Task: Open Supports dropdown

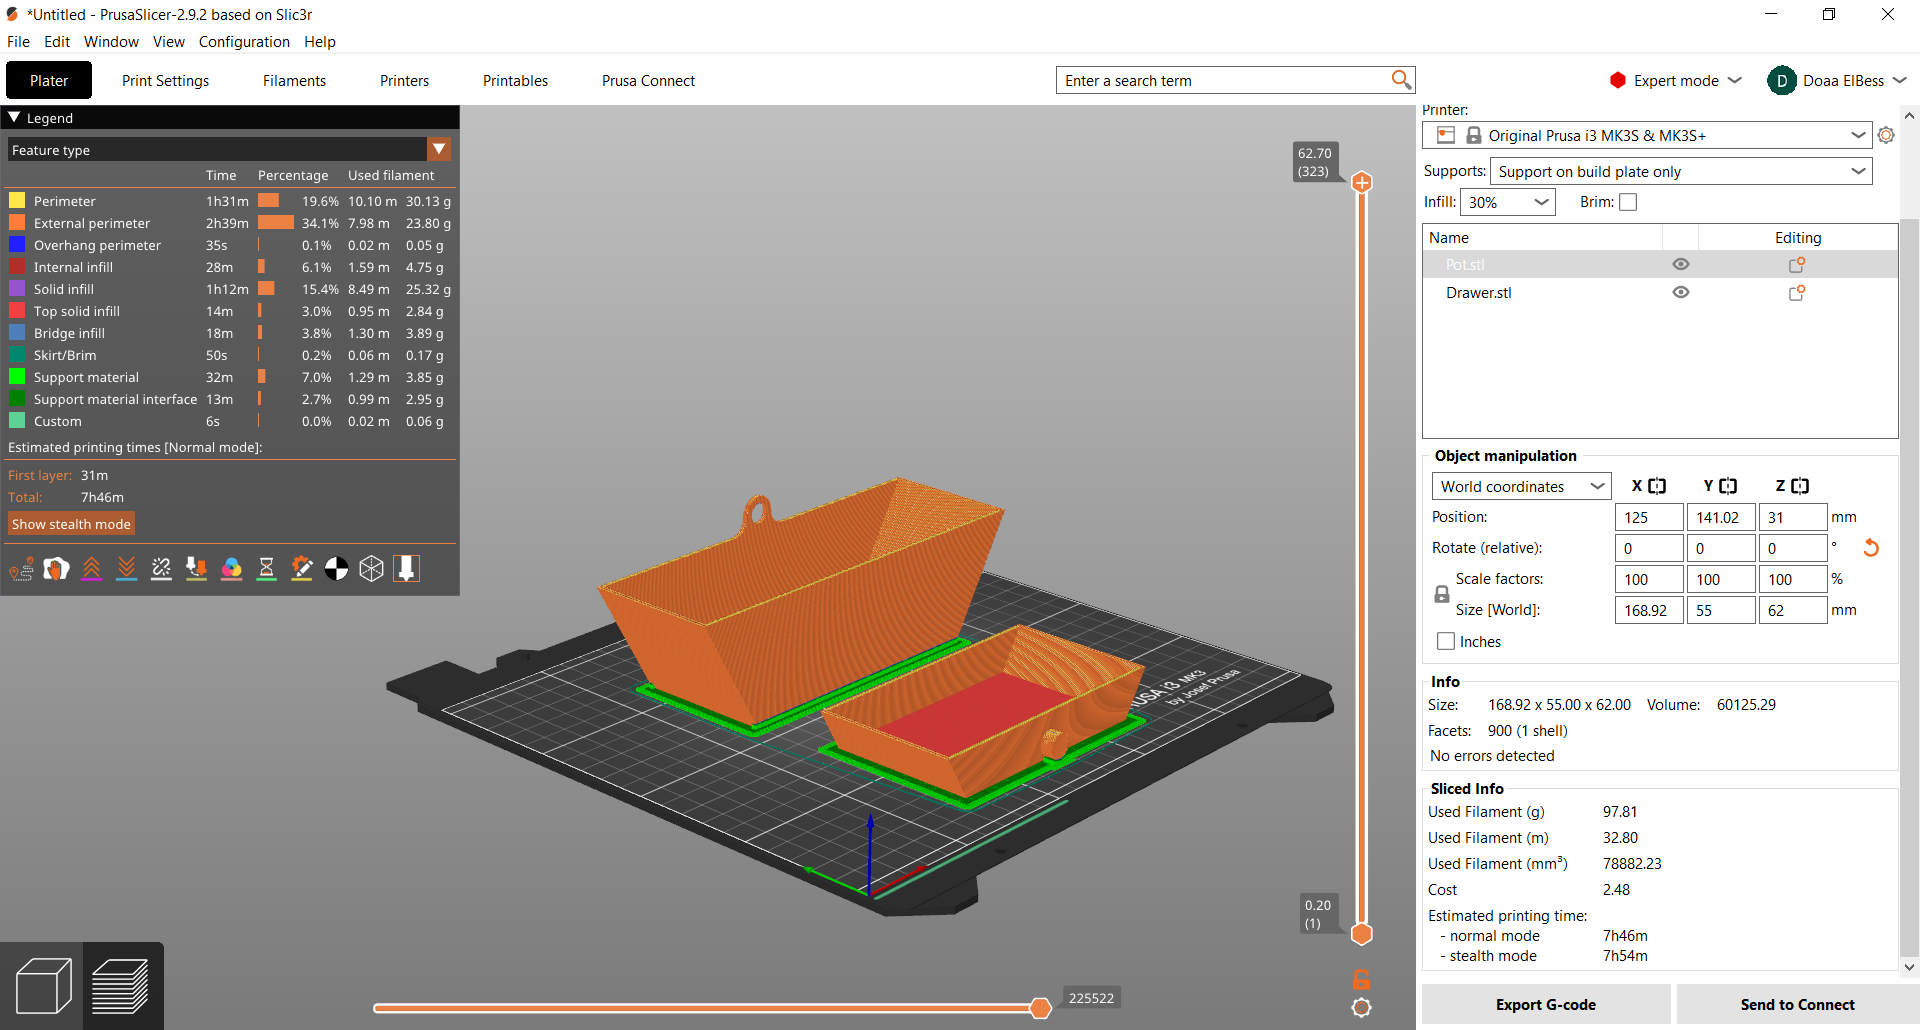Action: 1681,171
